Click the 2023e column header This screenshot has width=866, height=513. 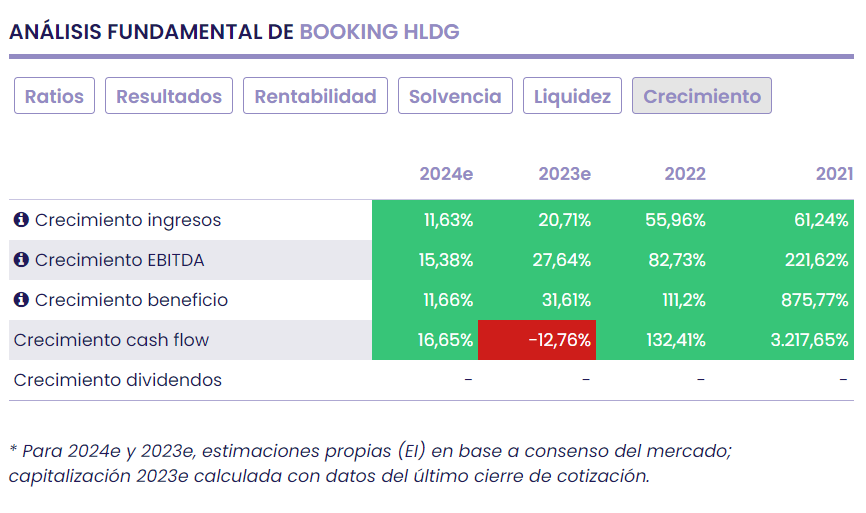[x=564, y=174]
